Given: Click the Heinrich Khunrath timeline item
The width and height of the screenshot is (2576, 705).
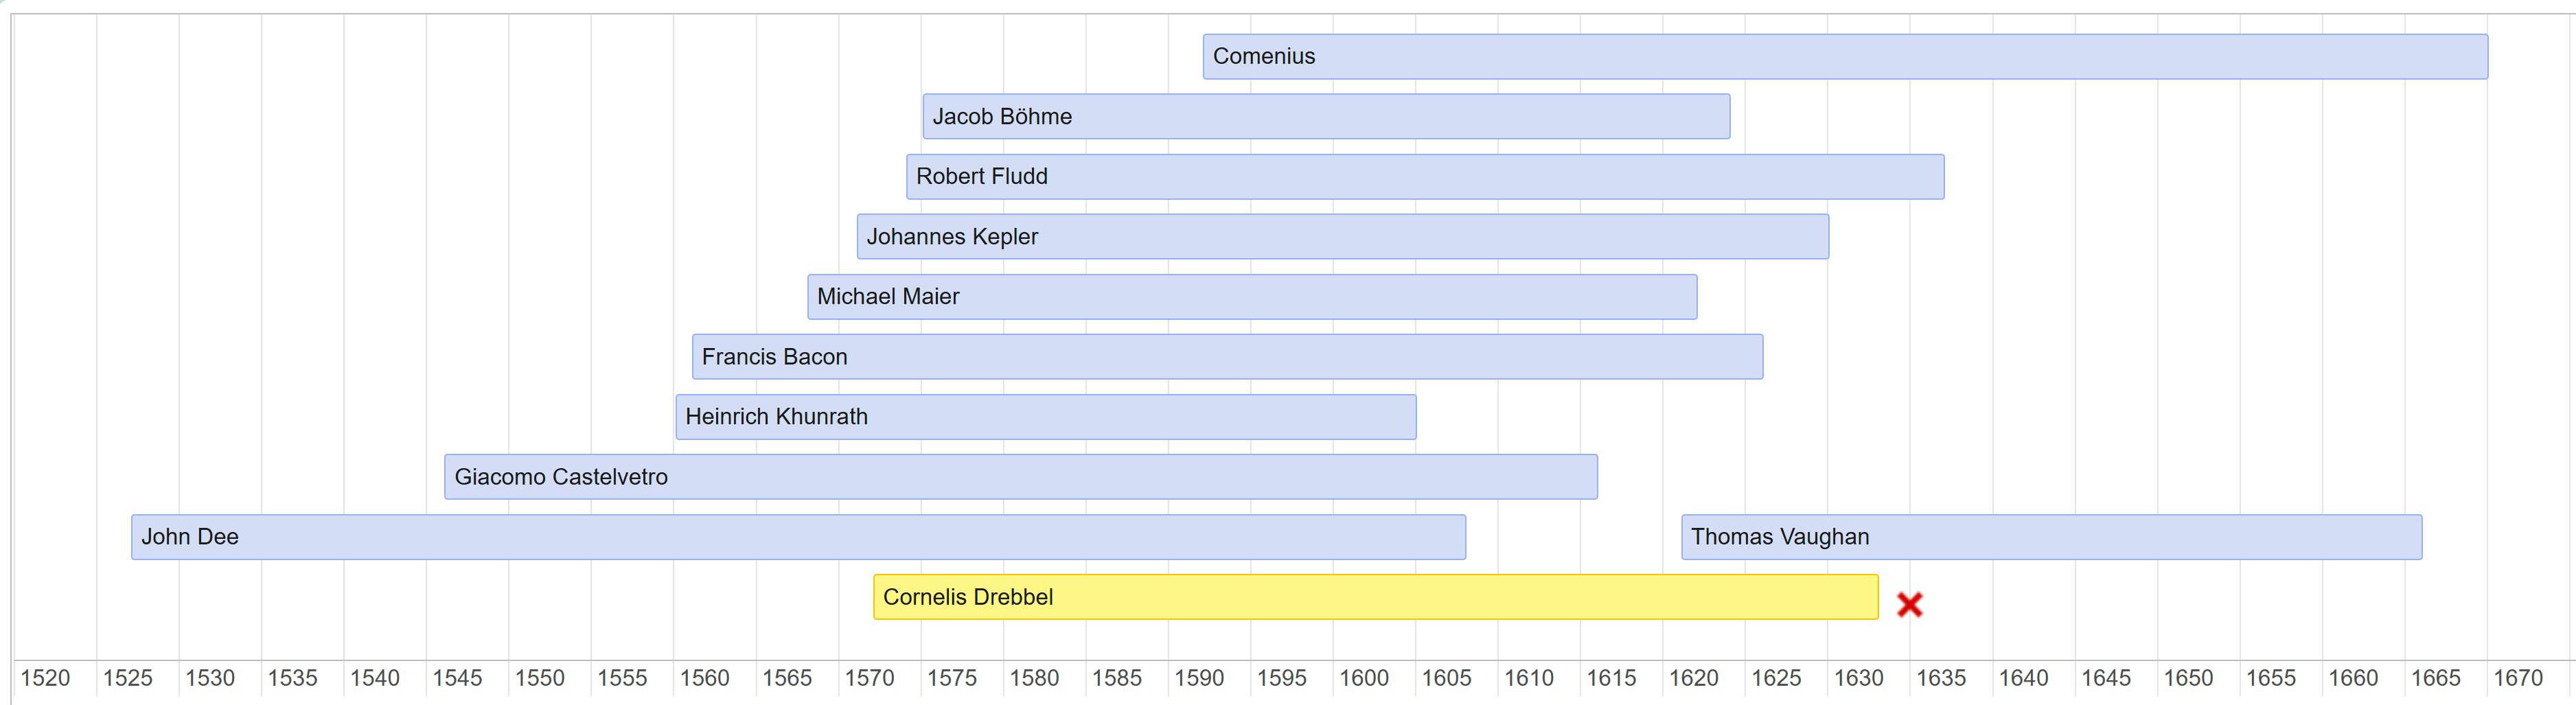Looking at the screenshot, I should click(x=1045, y=417).
